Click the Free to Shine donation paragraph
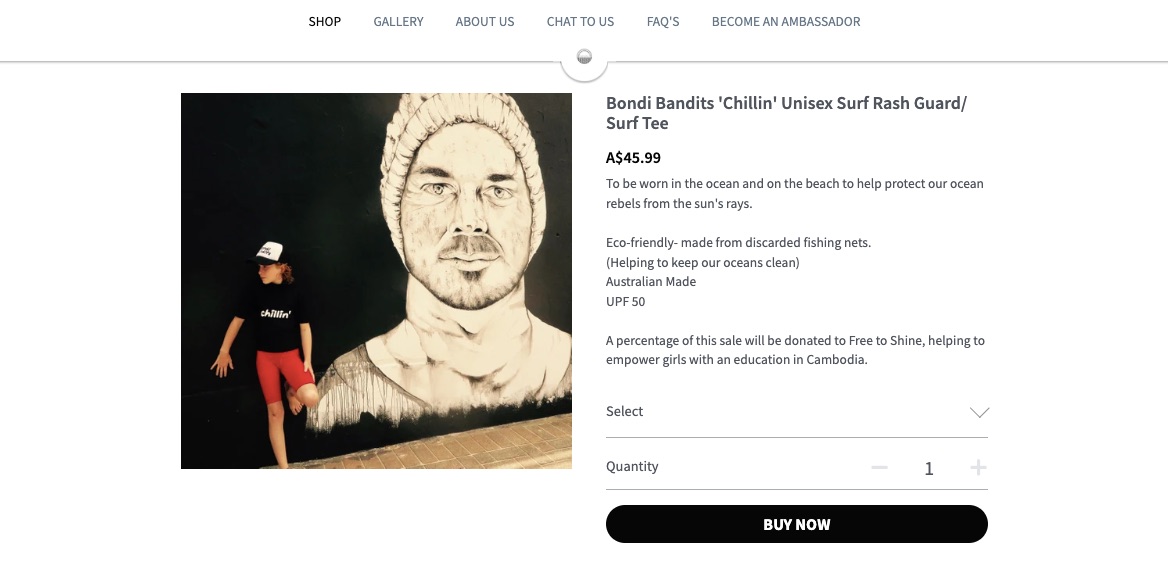Viewport: 1168px width, 586px height. (x=795, y=350)
